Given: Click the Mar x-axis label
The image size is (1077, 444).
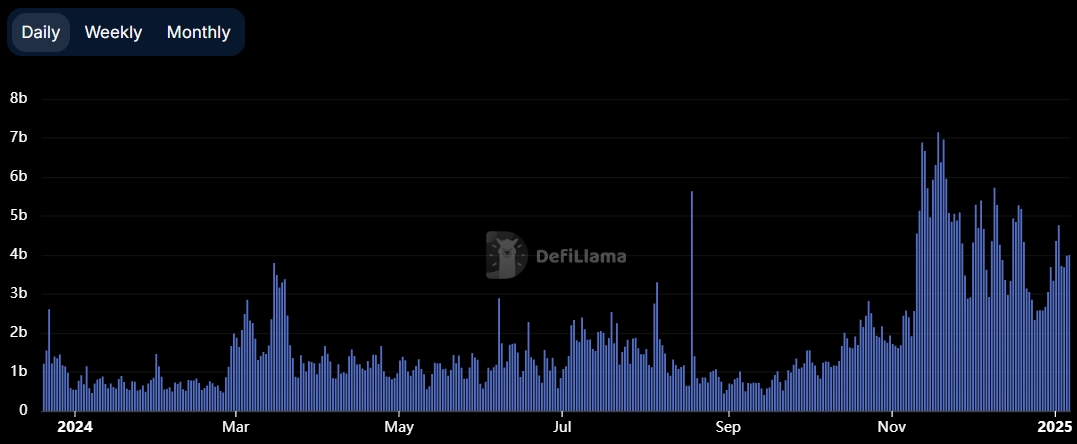Looking at the screenshot, I should click(x=236, y=428).
